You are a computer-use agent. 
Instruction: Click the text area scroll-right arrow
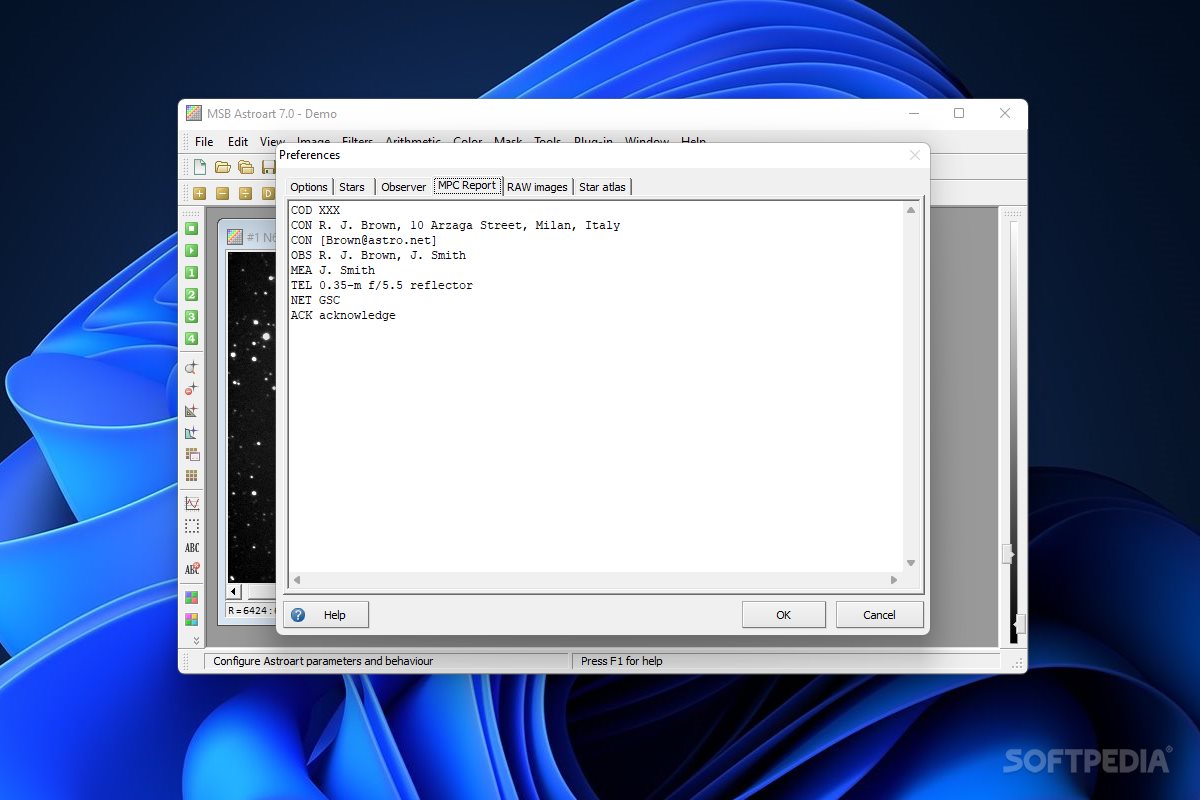coord(894,580)
